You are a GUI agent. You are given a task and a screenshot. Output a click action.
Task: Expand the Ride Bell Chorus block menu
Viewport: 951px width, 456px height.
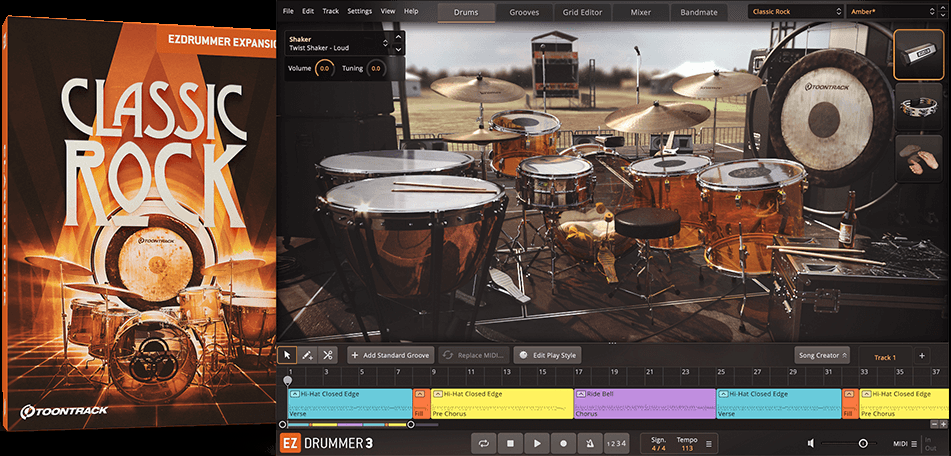(581, 394)
